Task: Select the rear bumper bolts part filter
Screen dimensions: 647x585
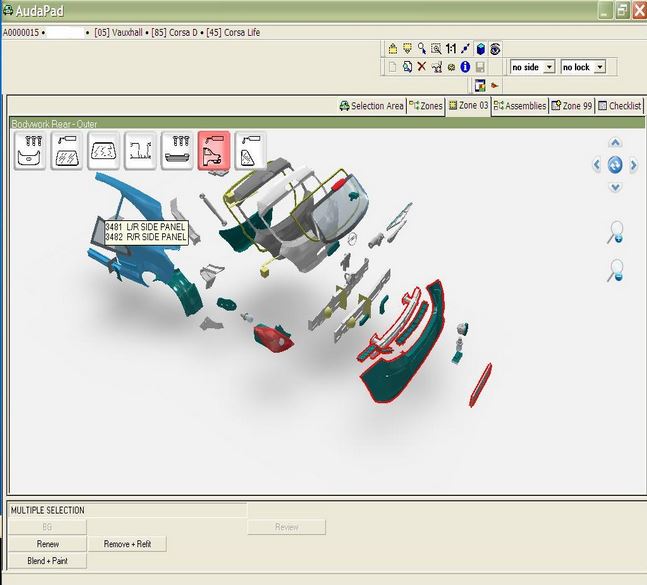Action: pos(177,150)
